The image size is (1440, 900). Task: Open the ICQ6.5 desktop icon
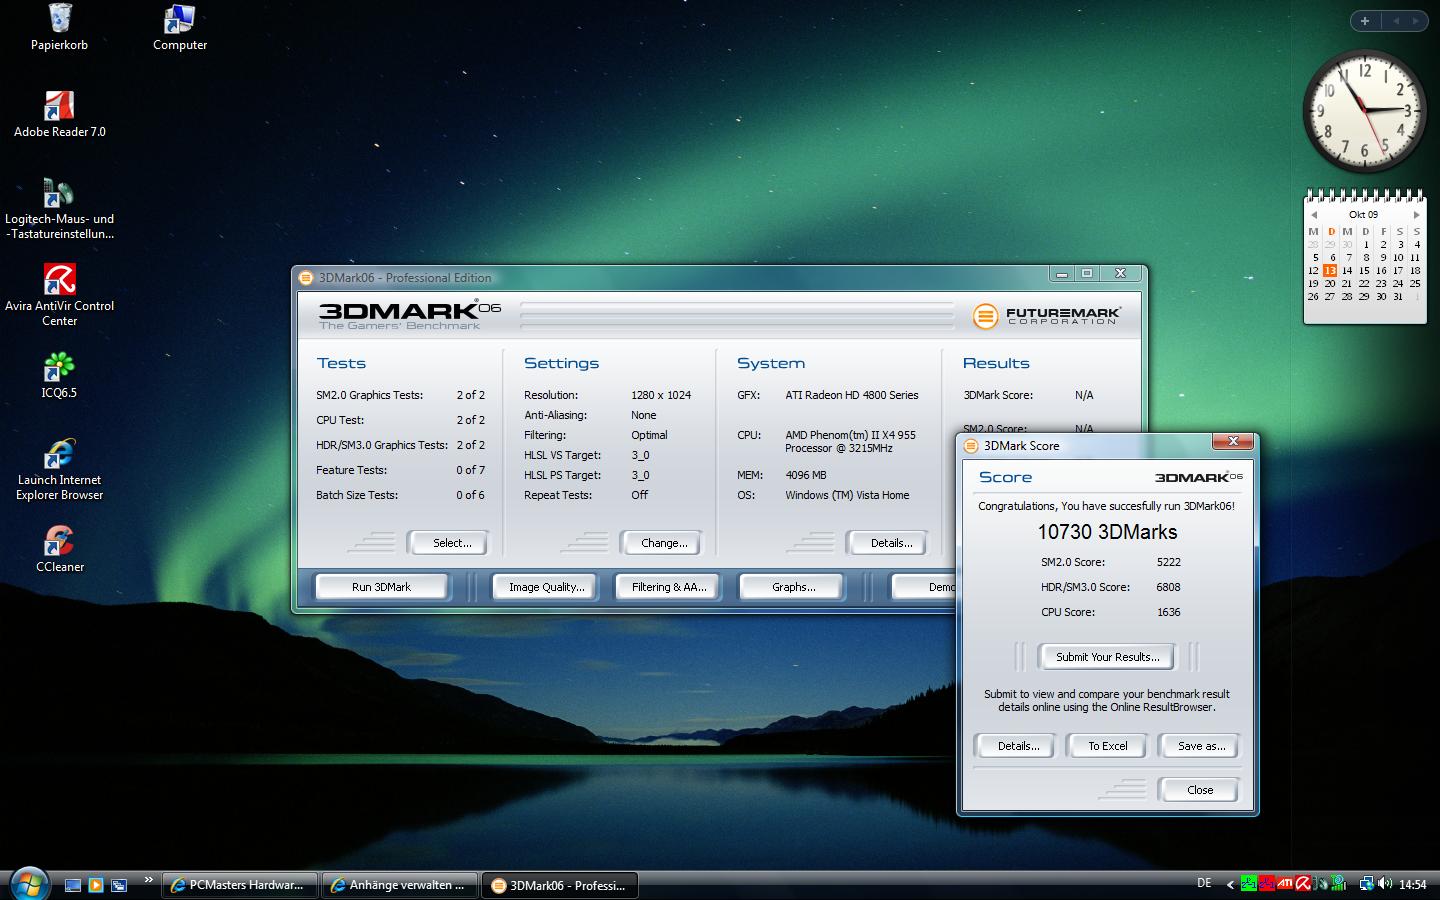(x=59, y=368)
